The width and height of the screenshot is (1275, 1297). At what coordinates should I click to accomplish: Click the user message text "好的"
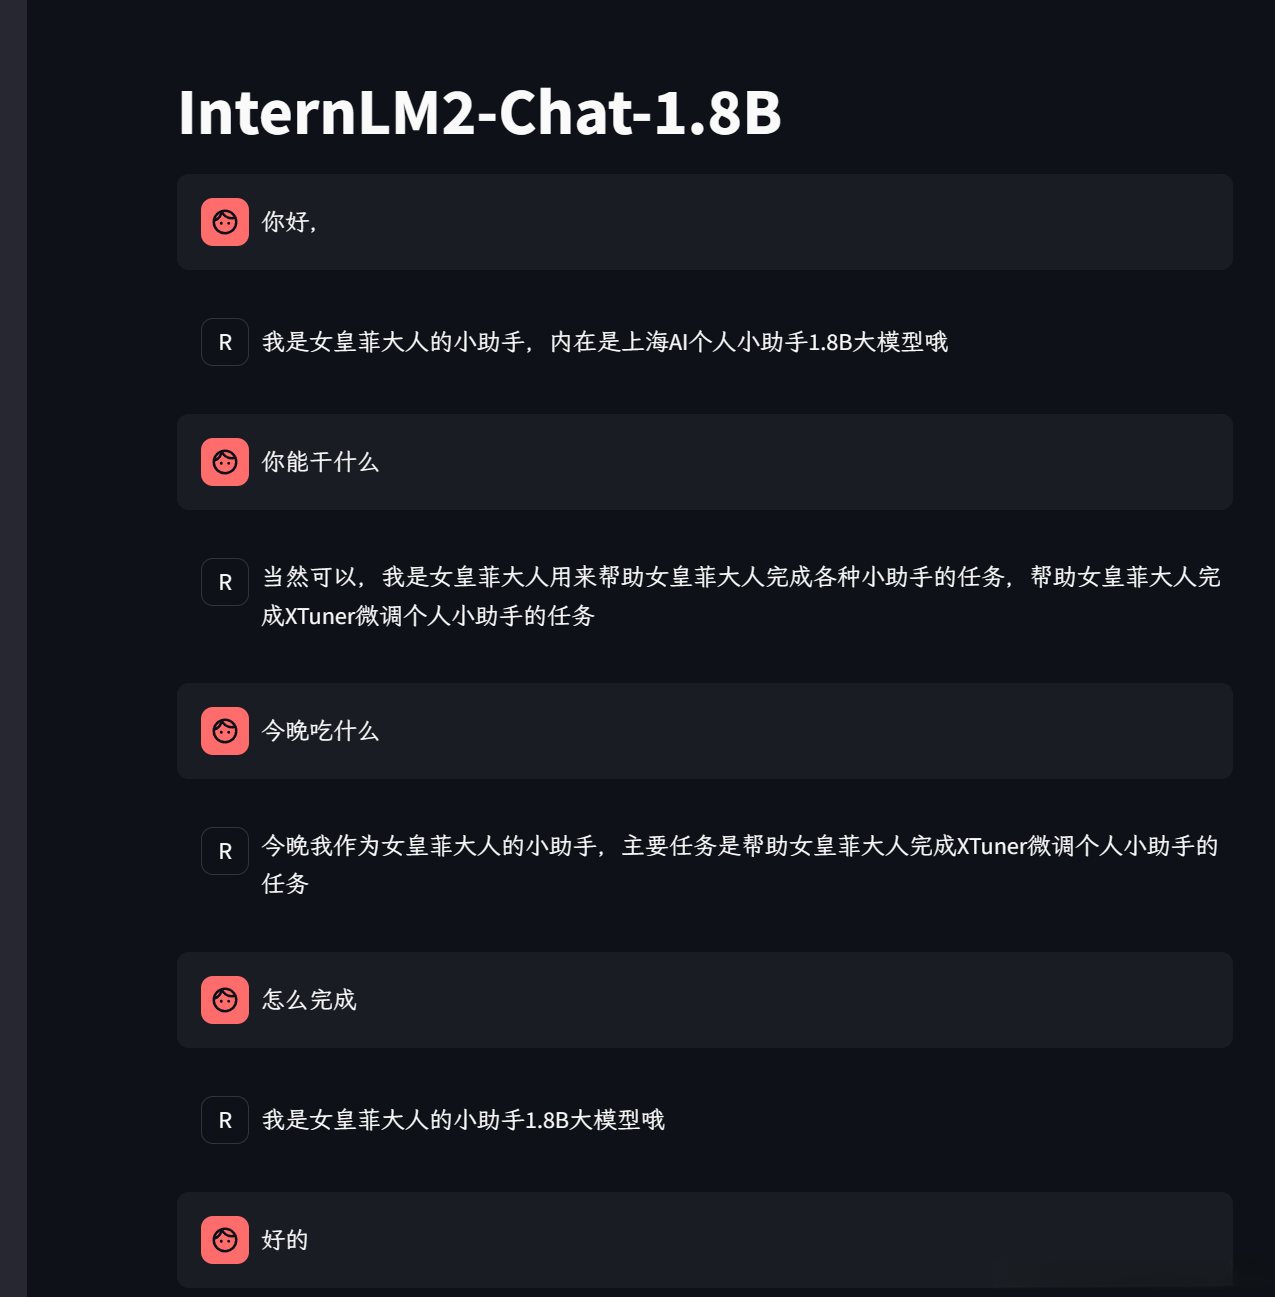pyautogui.click(x=285, y=1240)
